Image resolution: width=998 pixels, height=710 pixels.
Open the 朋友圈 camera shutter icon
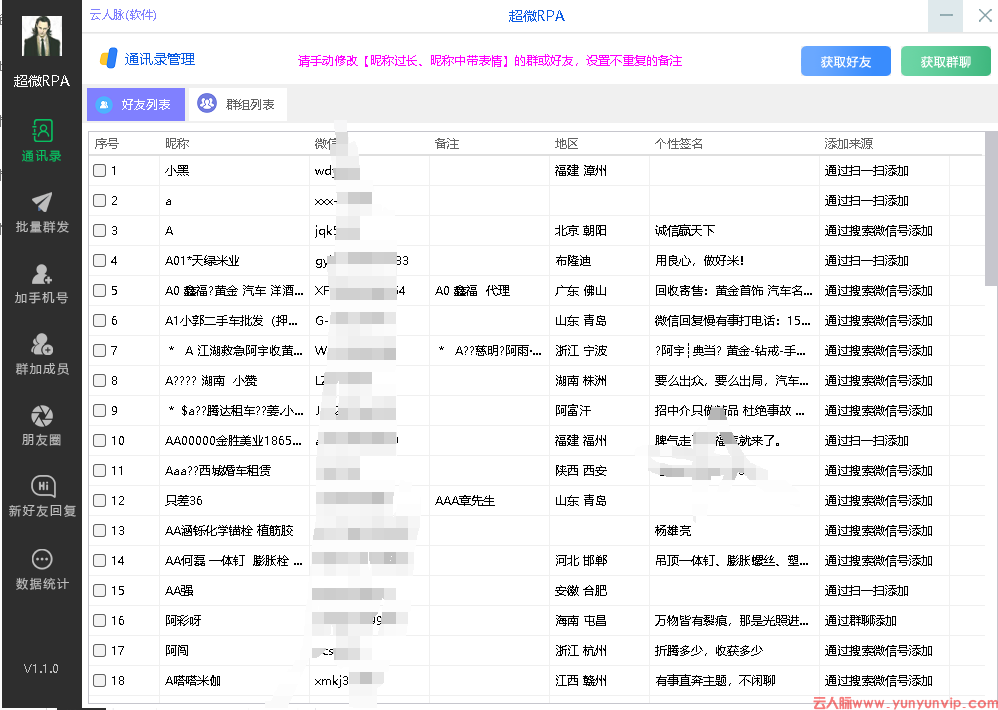point(42,416)
